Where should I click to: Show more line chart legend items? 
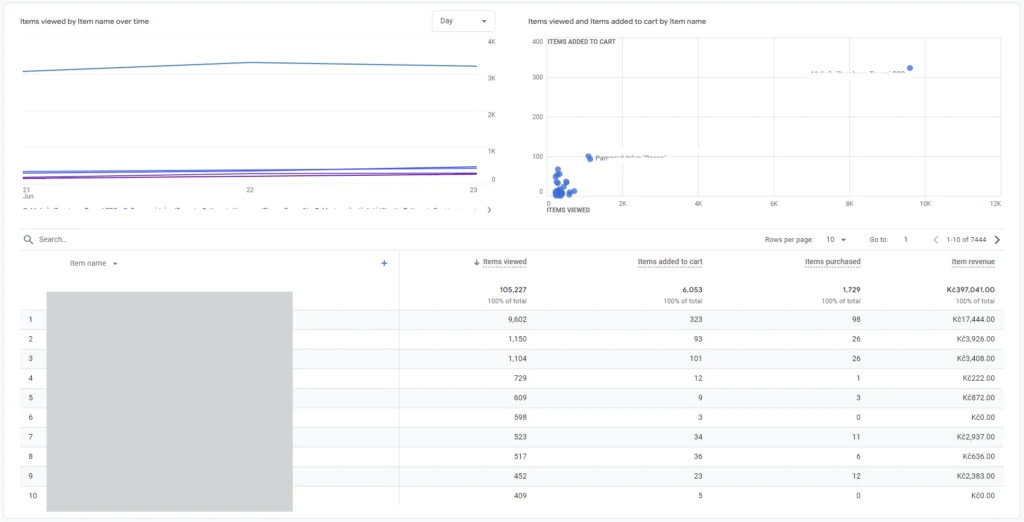(x=489, y=210)
